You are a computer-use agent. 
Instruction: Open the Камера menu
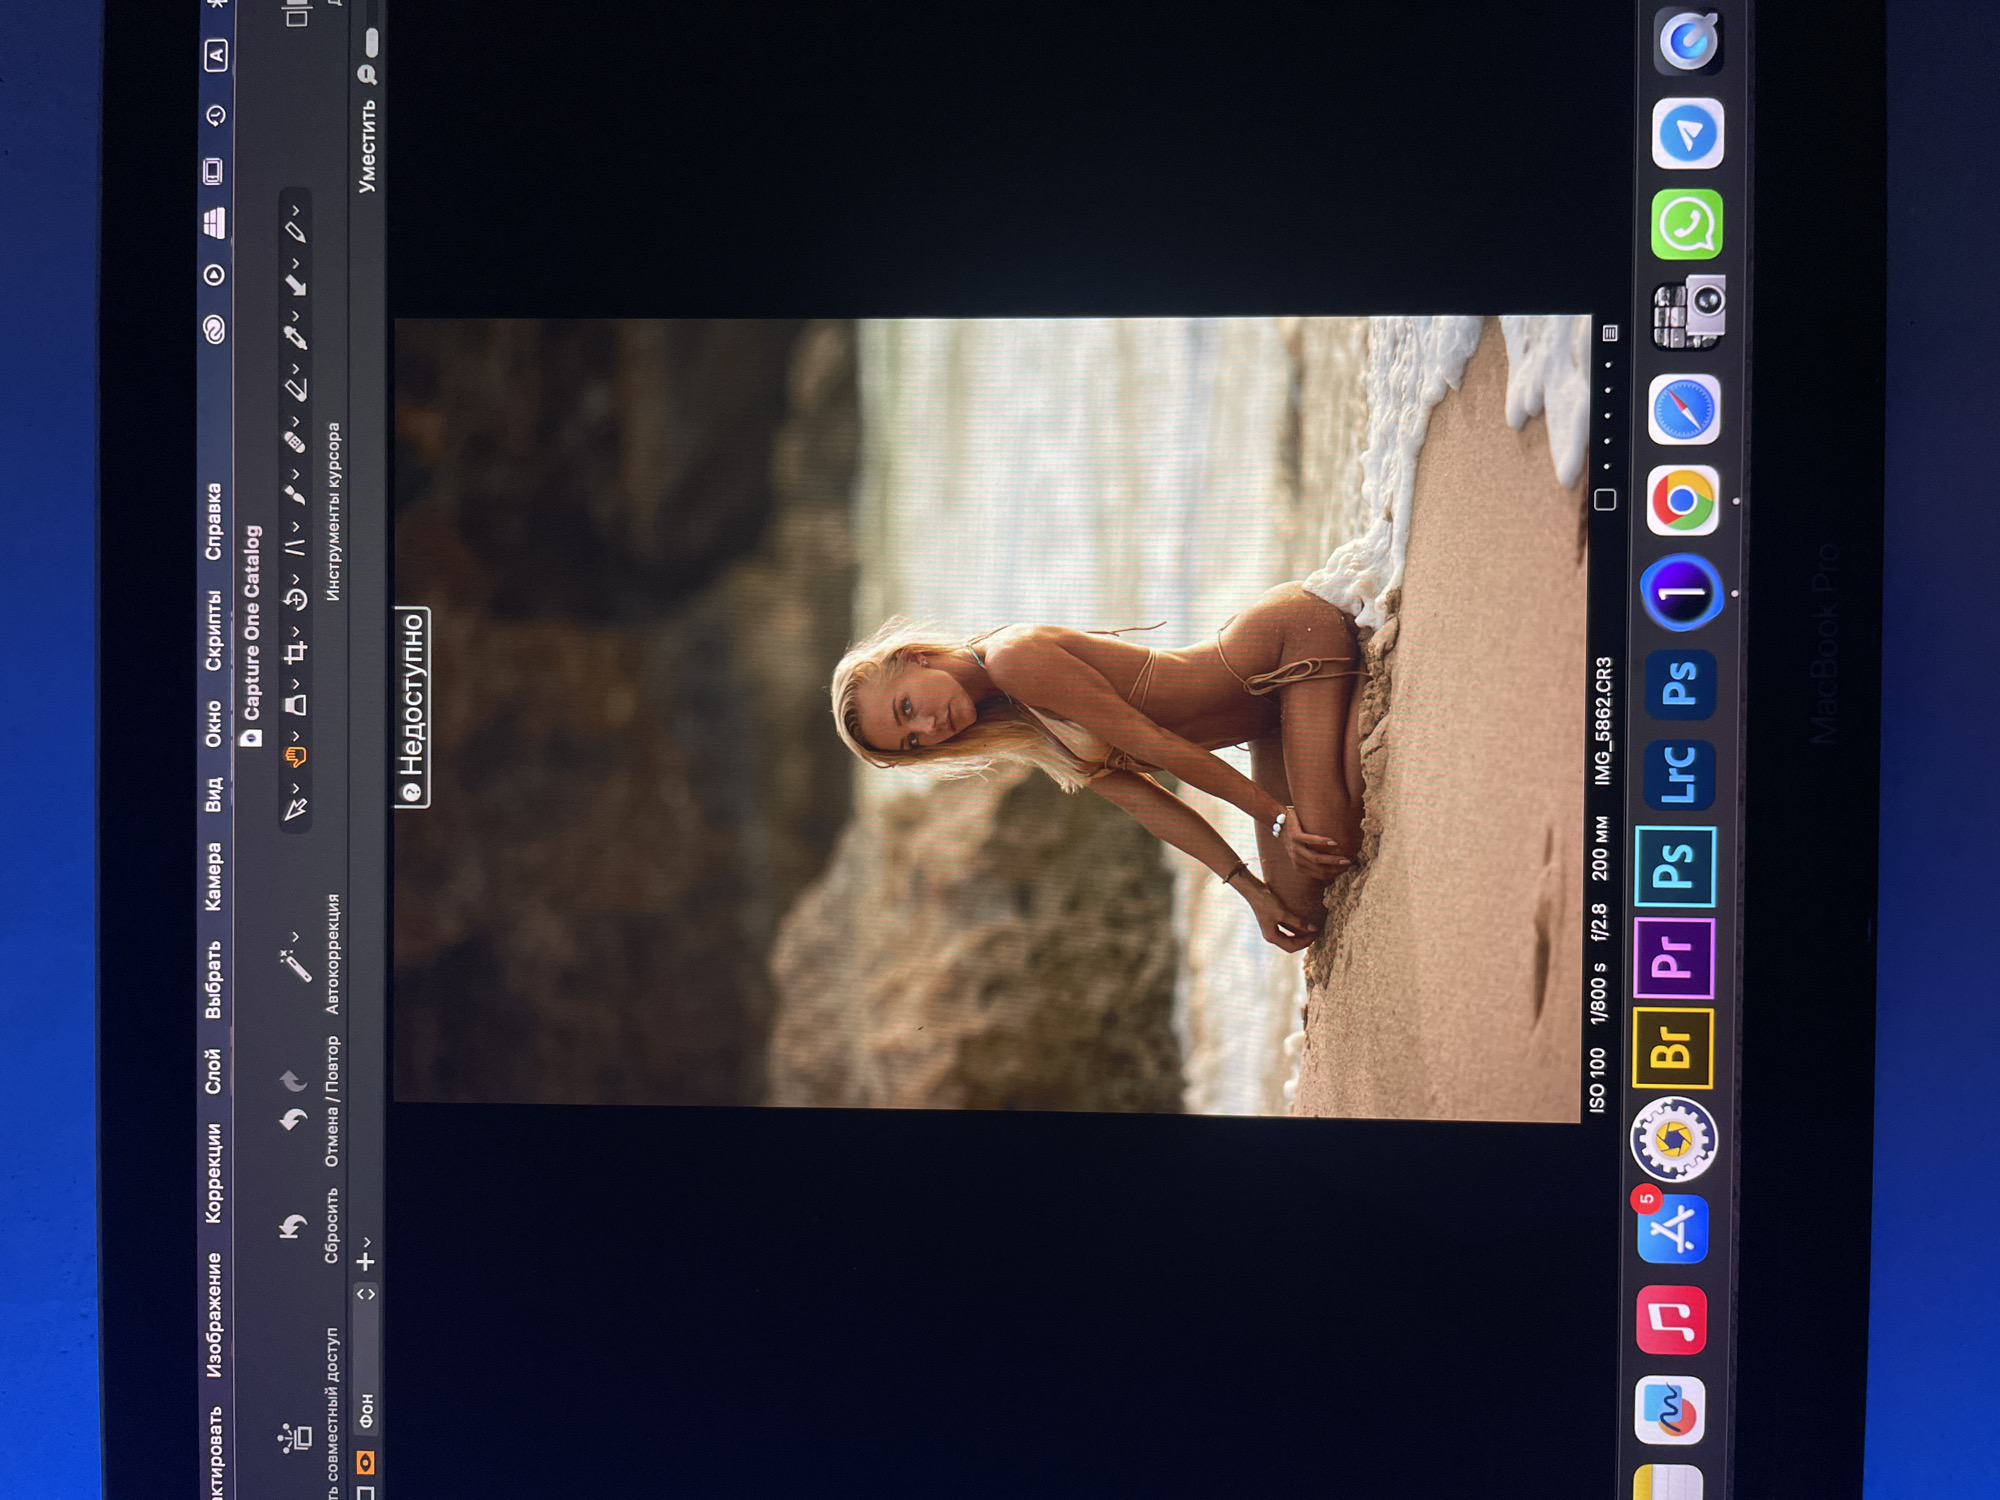[214, 877]
